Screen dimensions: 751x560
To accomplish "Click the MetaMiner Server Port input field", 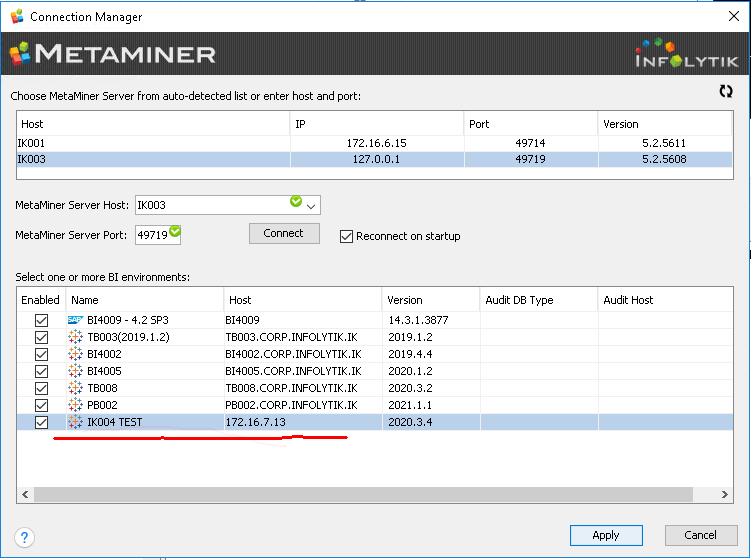I will pyautogui.click(x=158, y=235).
